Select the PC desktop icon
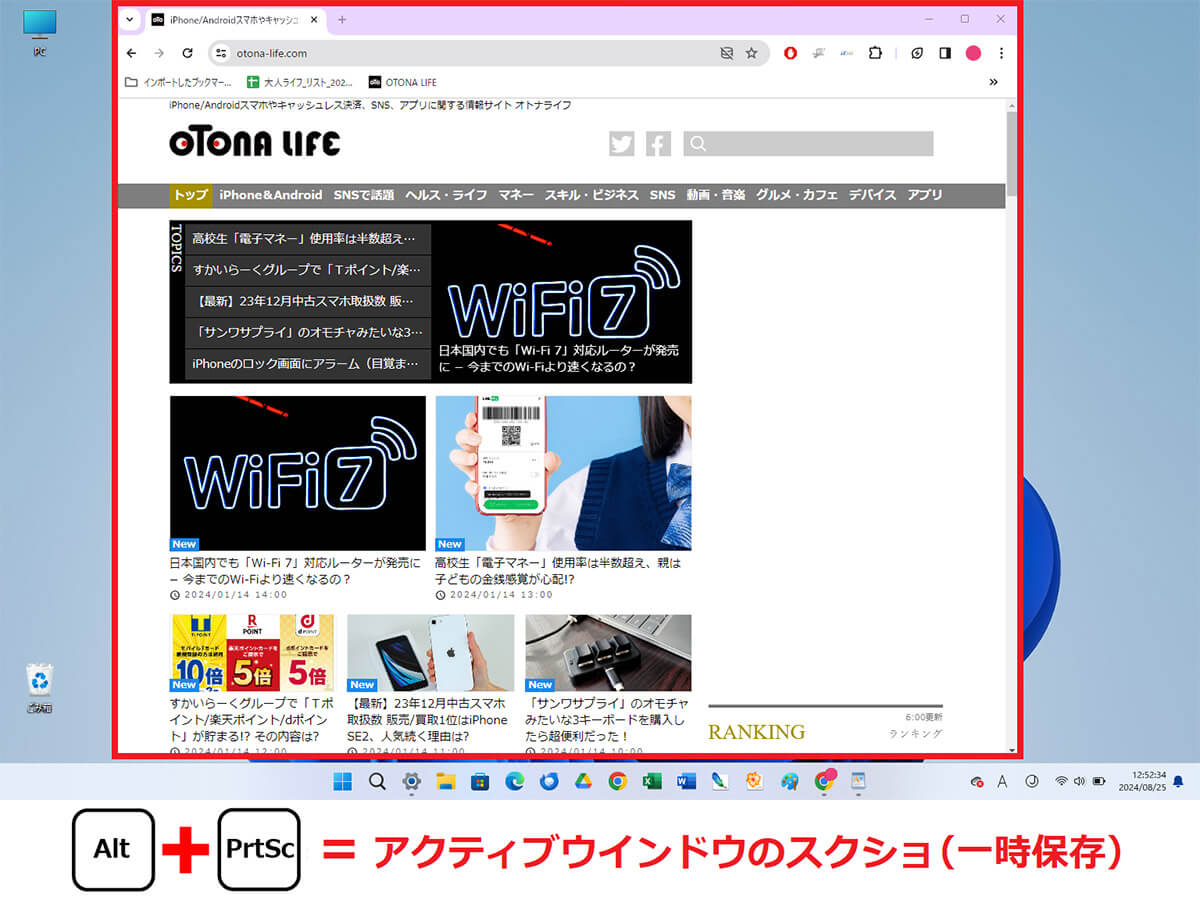Viewport: 1200px width, 903px height. click(x=40, y=33)
